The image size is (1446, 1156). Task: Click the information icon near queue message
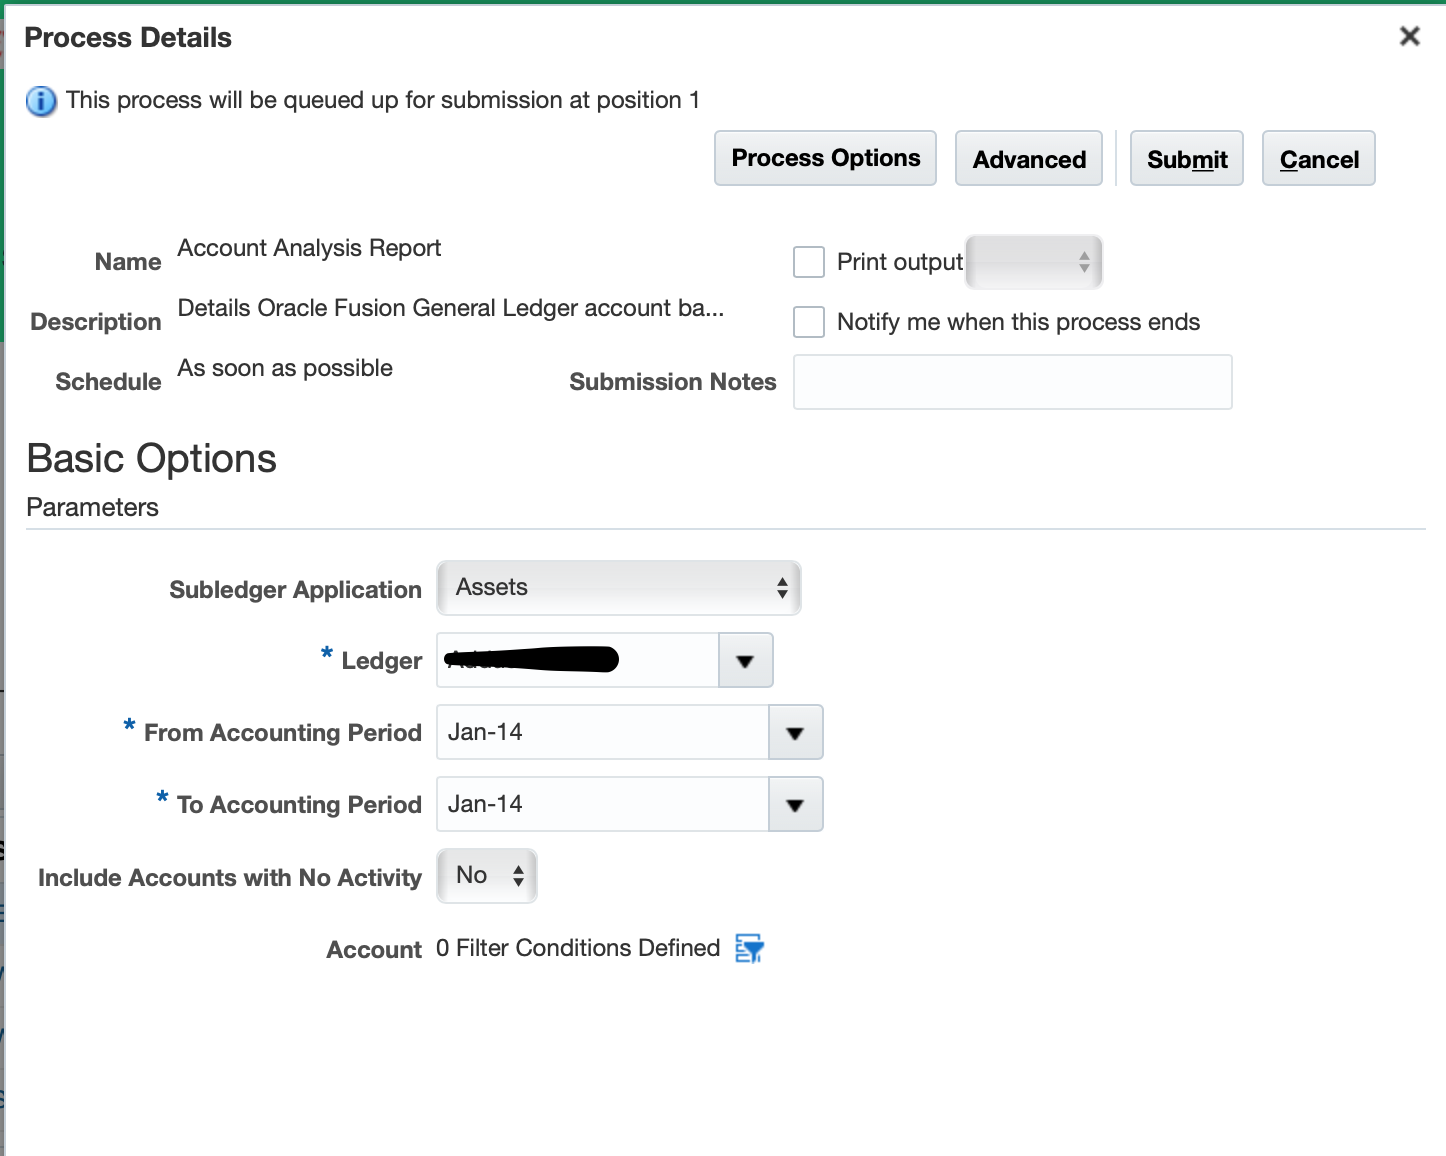(40, 100)
